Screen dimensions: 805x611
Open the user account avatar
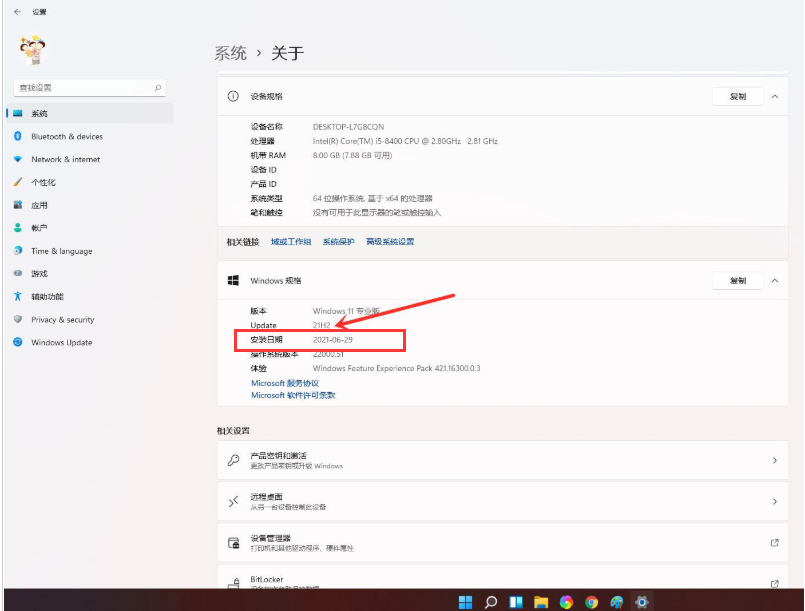point(33,50)
